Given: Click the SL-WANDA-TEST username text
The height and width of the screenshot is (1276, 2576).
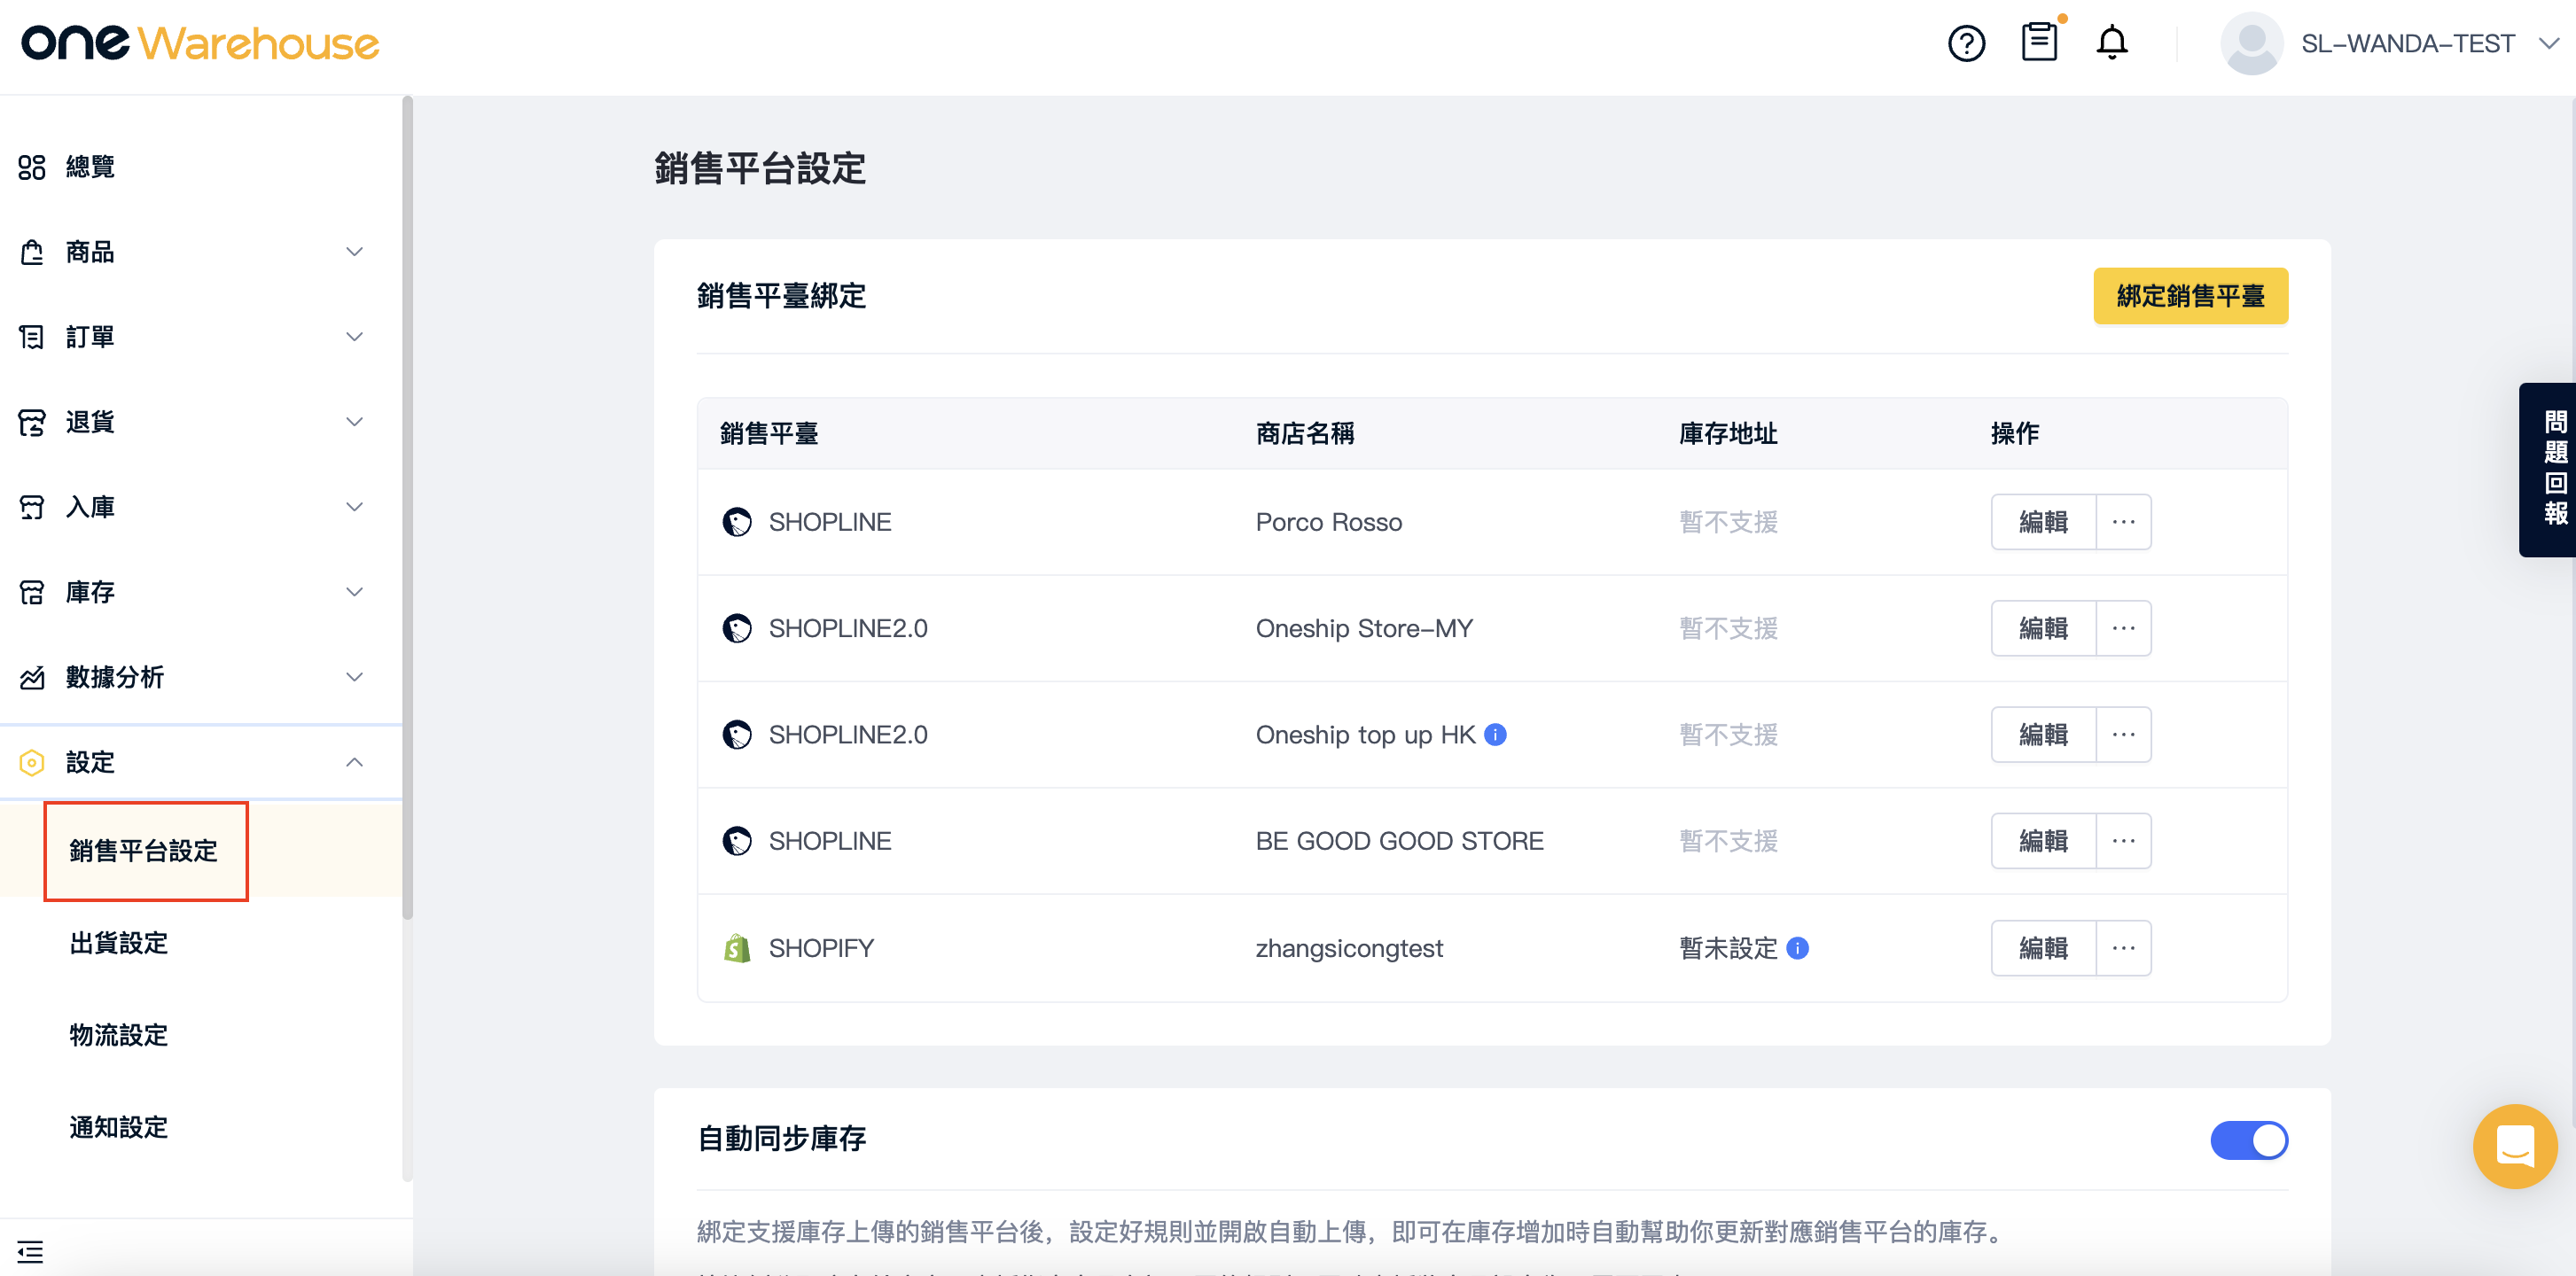Looking at the screenshot, I should click(2407, 43).
